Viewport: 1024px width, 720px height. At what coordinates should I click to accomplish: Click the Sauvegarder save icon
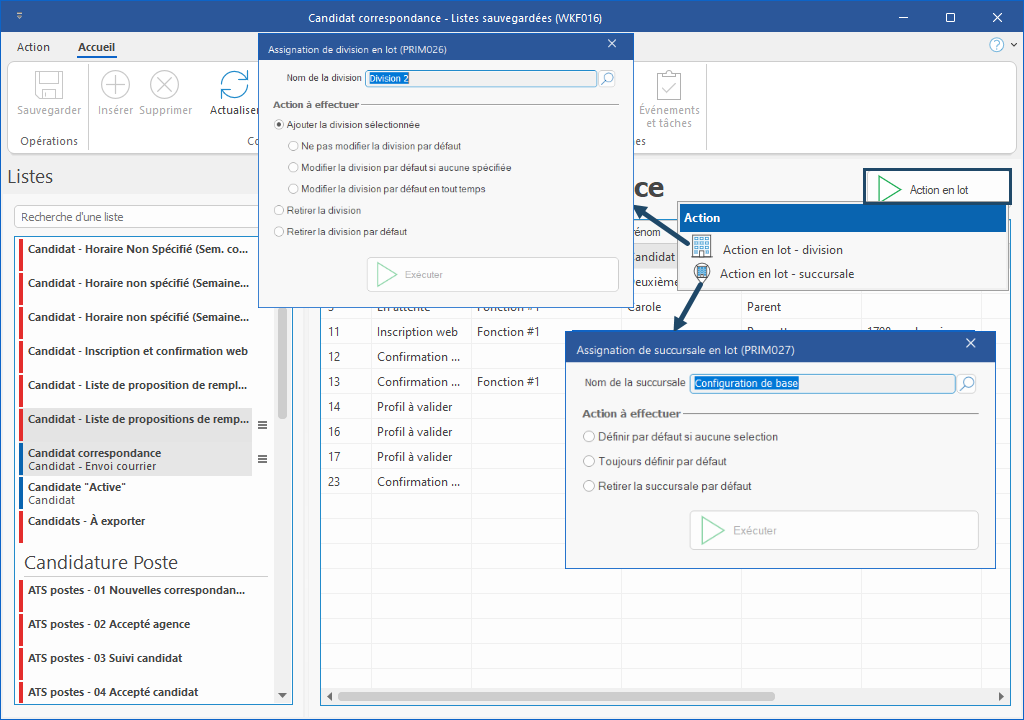50,86
